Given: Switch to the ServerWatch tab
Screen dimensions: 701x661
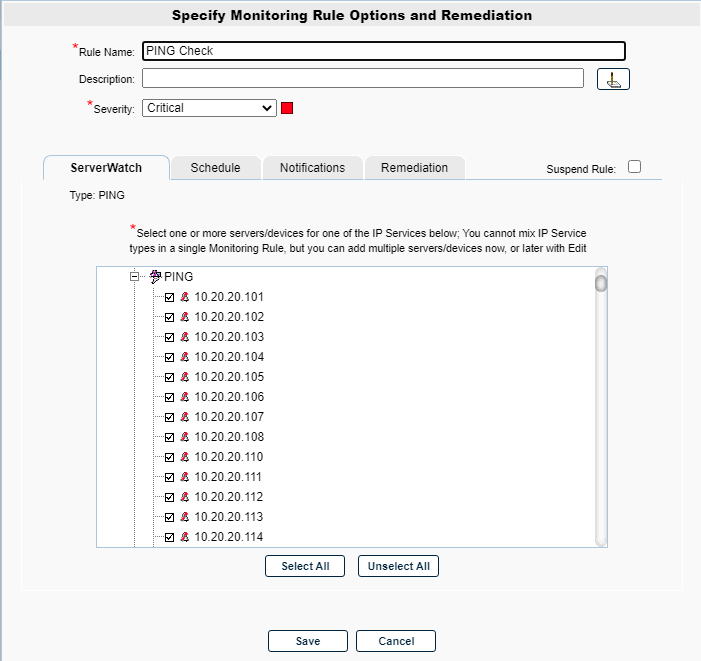Looking at the screenshot, I should click(x=106, y=168).
